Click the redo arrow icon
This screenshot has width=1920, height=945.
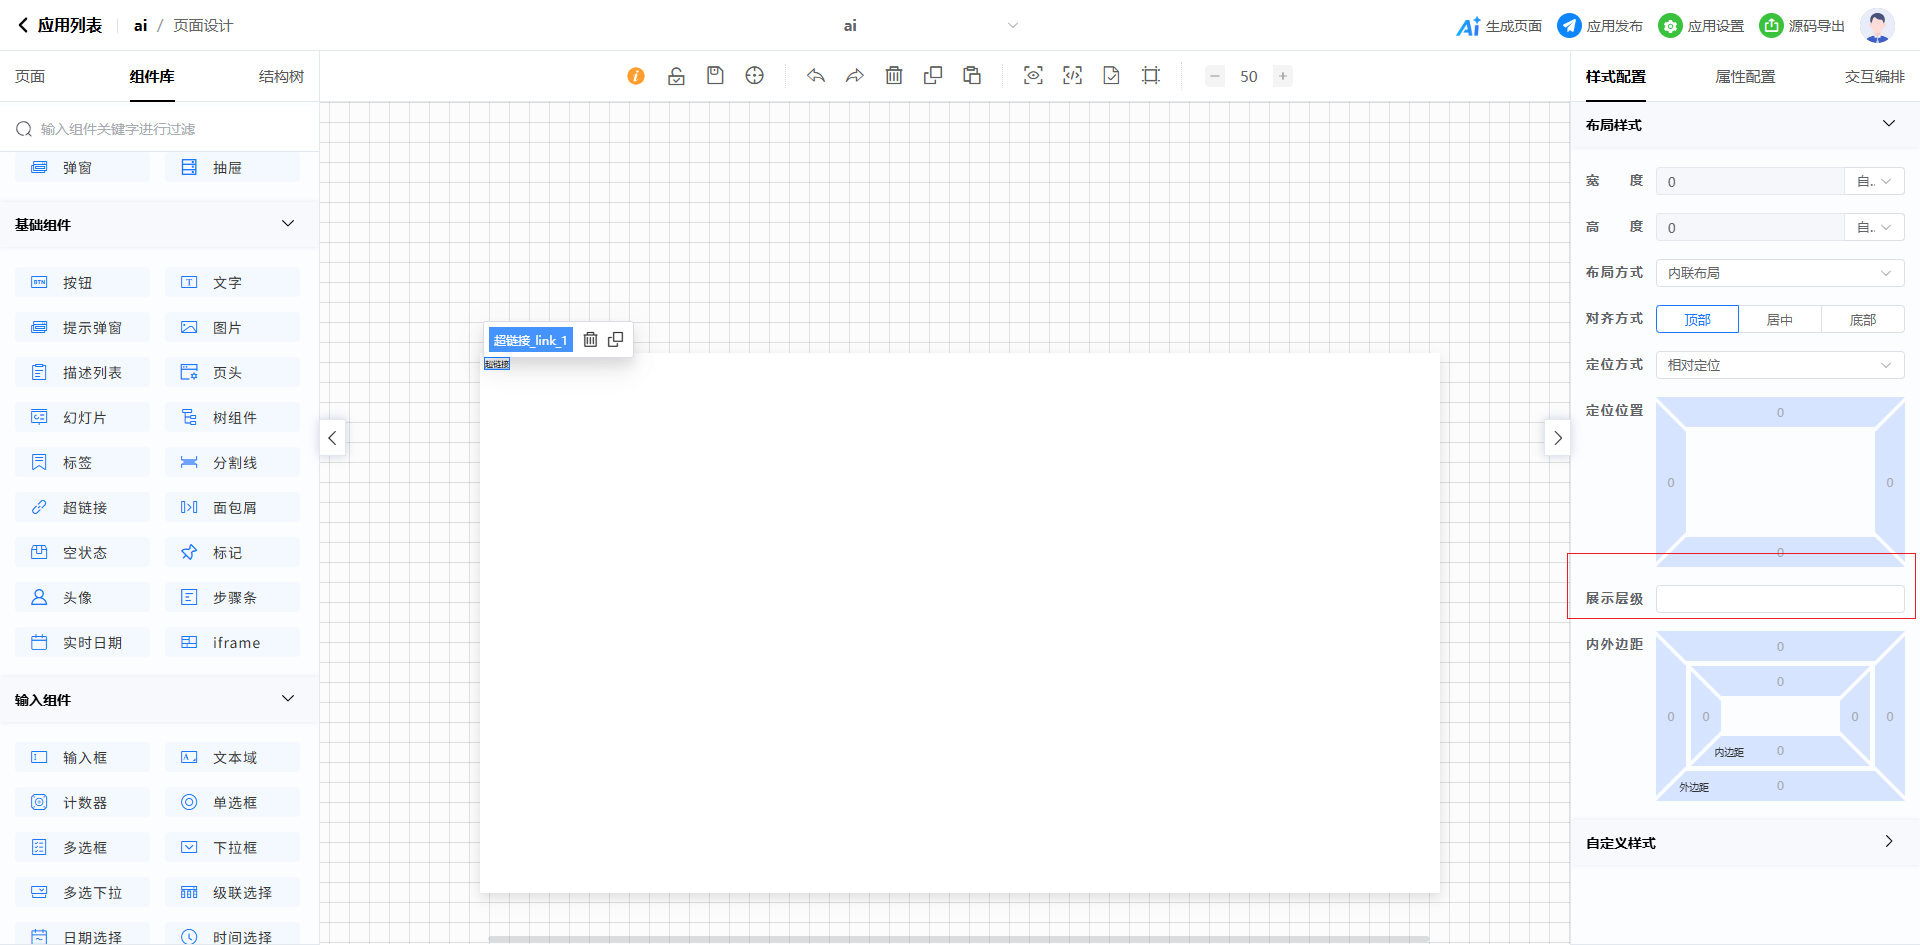[855, 76]
